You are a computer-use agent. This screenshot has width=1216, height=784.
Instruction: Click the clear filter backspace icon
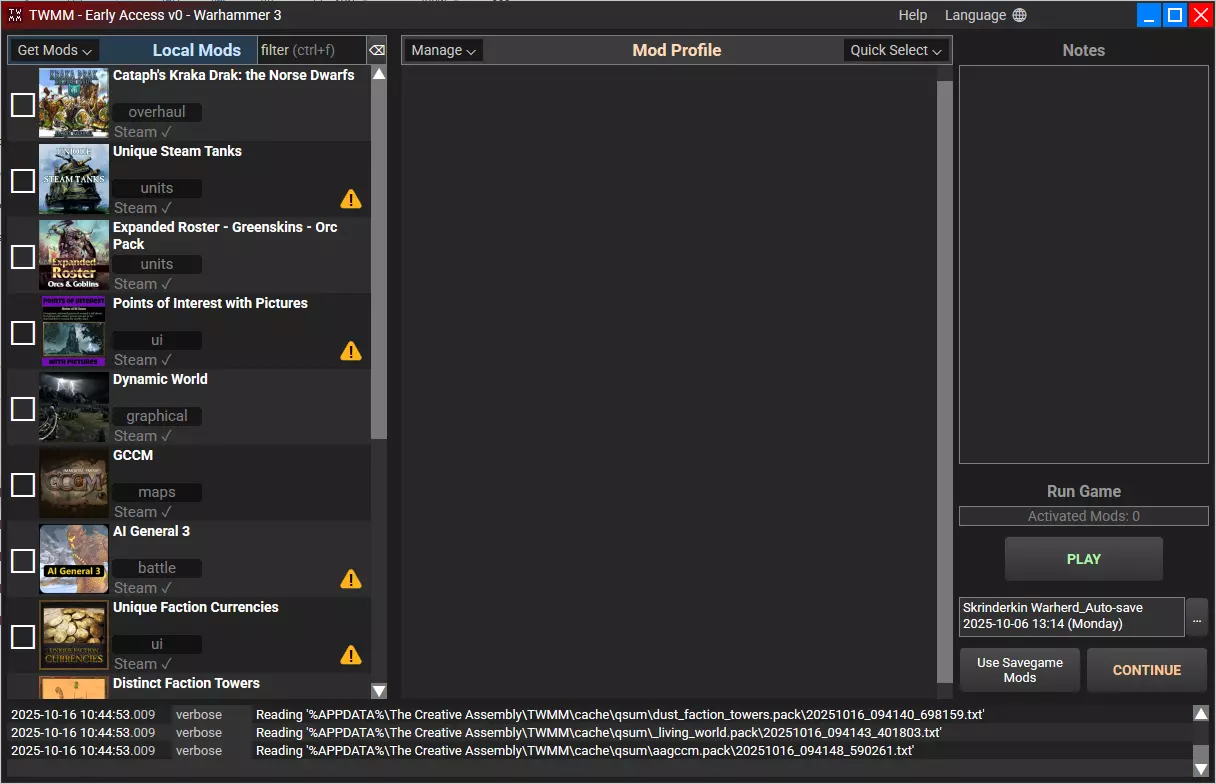(376, 50)
